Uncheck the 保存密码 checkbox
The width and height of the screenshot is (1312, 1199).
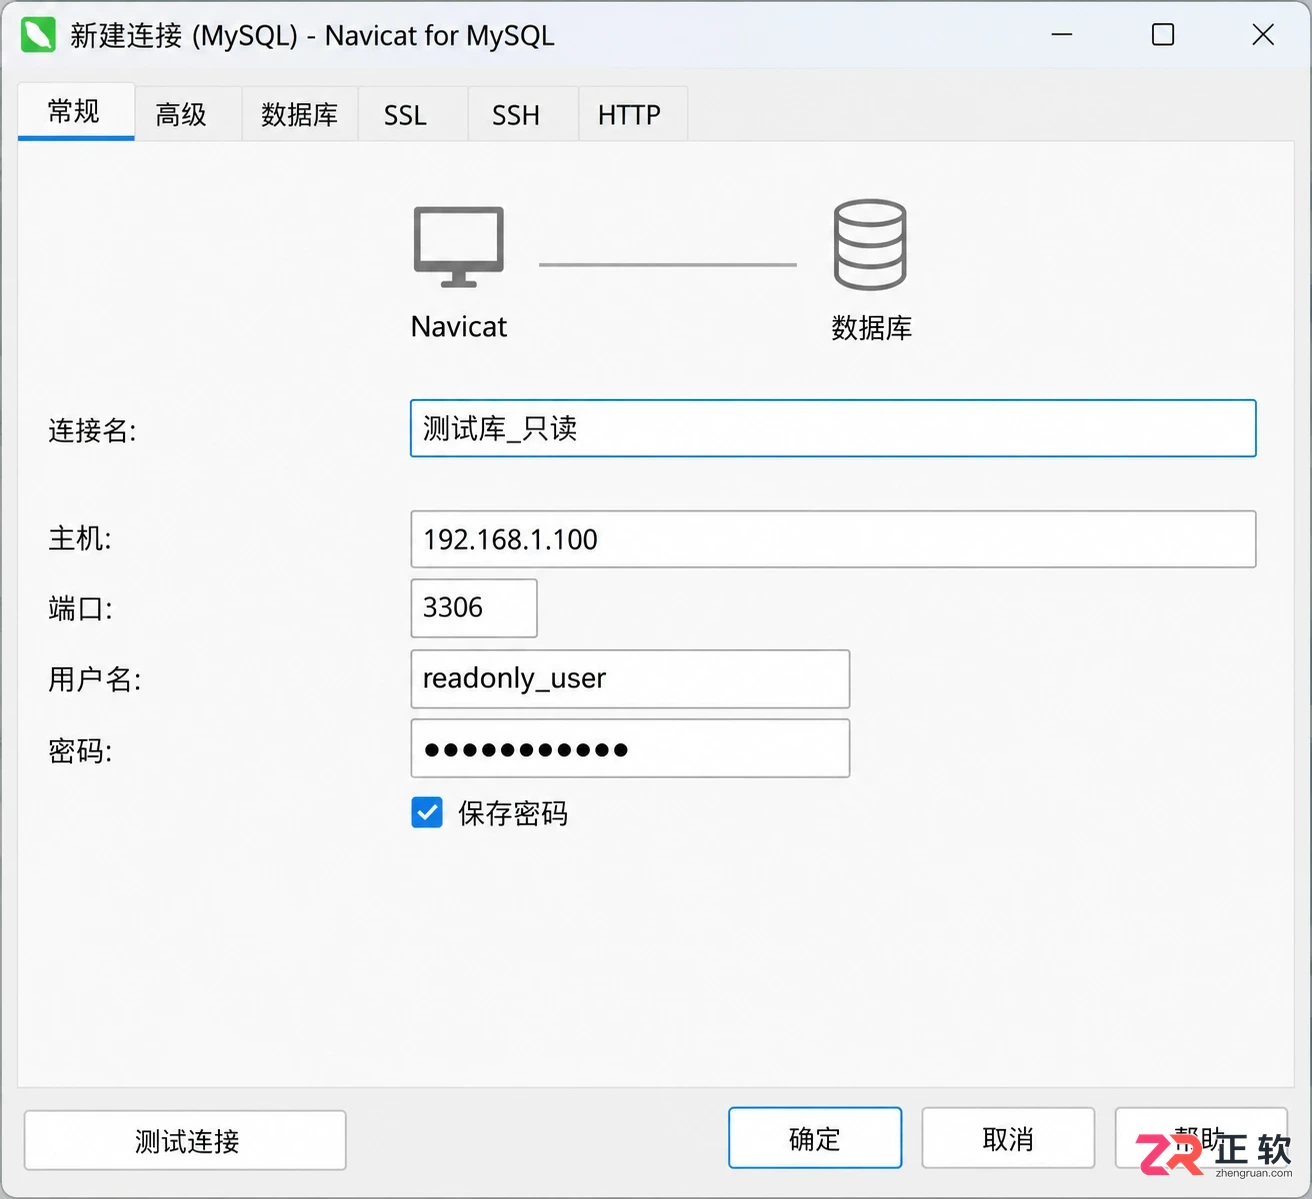(427, 813)
